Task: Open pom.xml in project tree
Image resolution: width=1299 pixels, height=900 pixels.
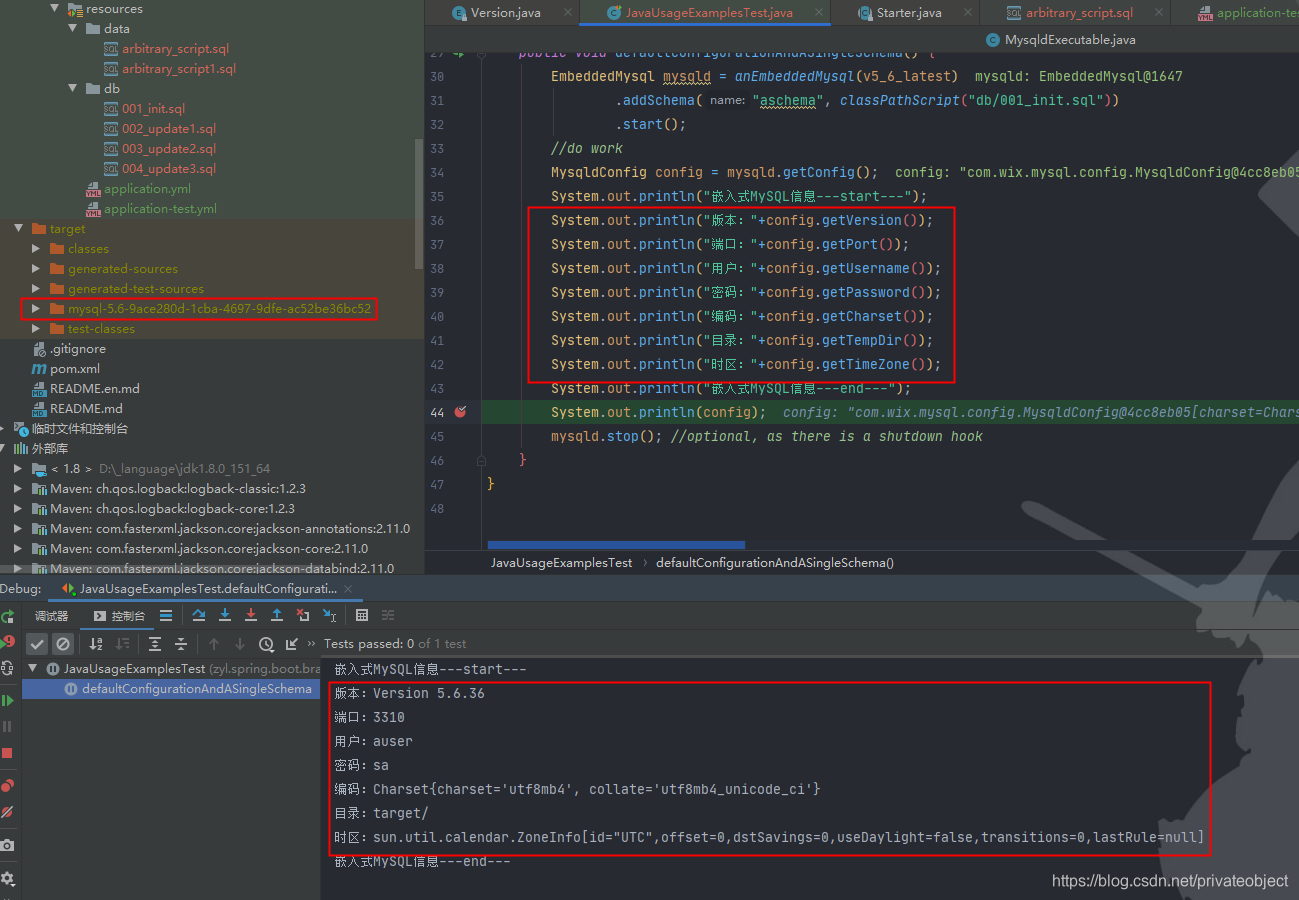Action: click(74, 369)
